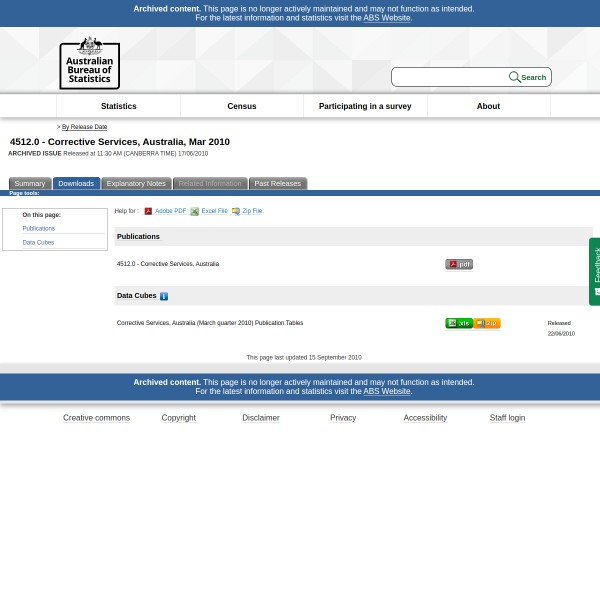Open the Data Cubes info icon
The width and height of the screenshot is (600, 600).
tap(164, 296)
